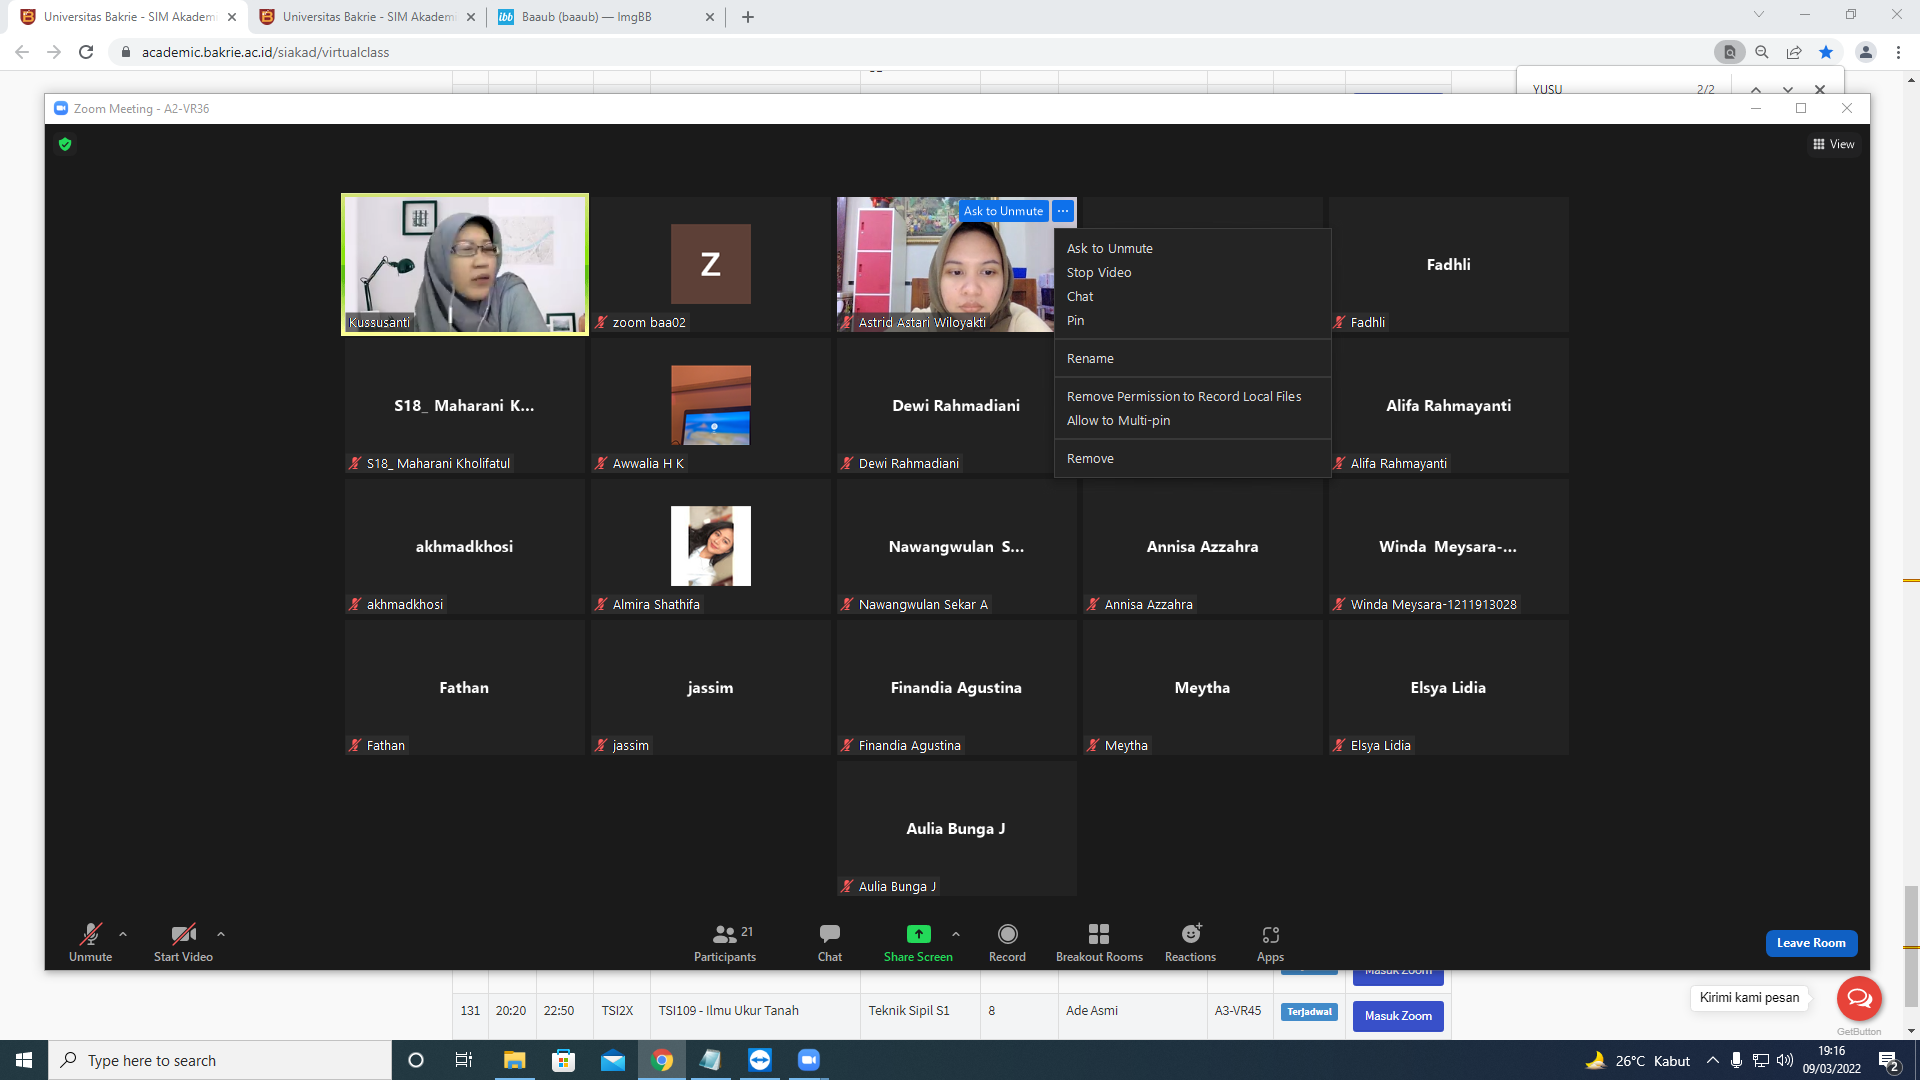Search tabs with the Chrome tab-search arrow
This screenshot has width=1920, height=1080.
coord(1759,15)
